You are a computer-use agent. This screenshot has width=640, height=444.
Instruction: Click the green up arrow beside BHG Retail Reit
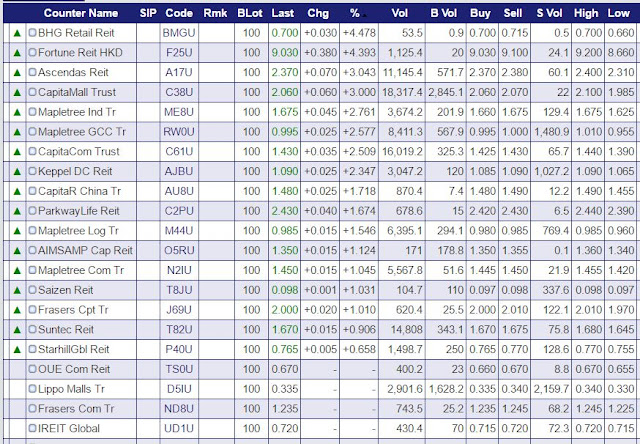click(x=17, y=33)
